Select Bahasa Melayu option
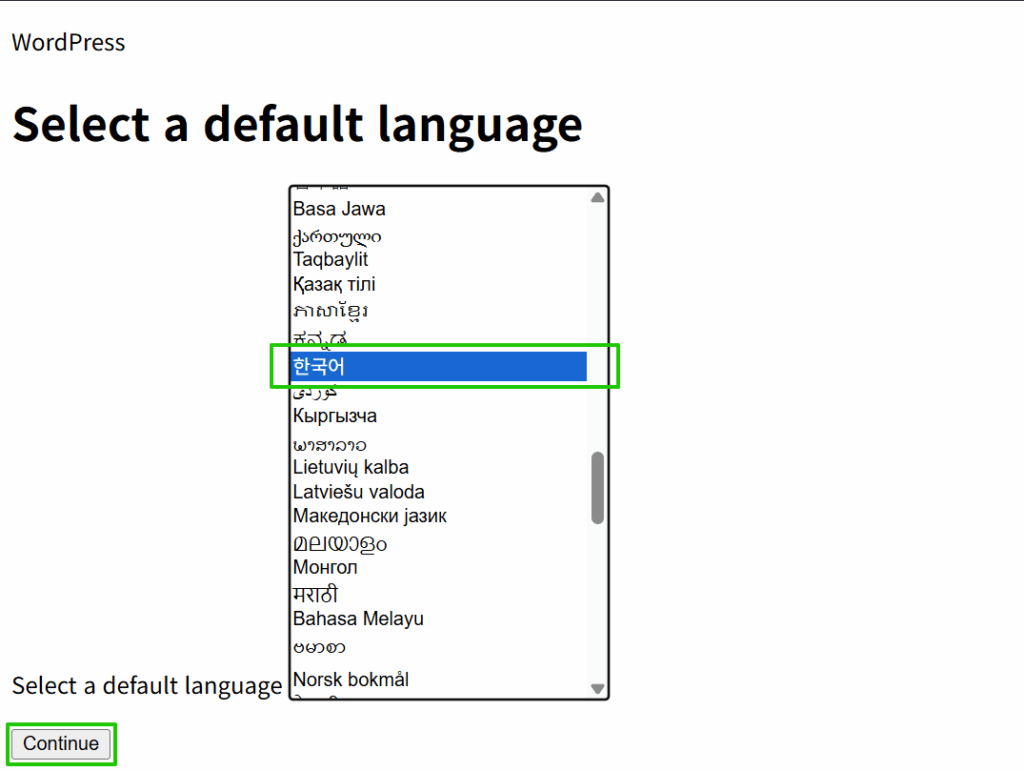 (x=358, y=618)
